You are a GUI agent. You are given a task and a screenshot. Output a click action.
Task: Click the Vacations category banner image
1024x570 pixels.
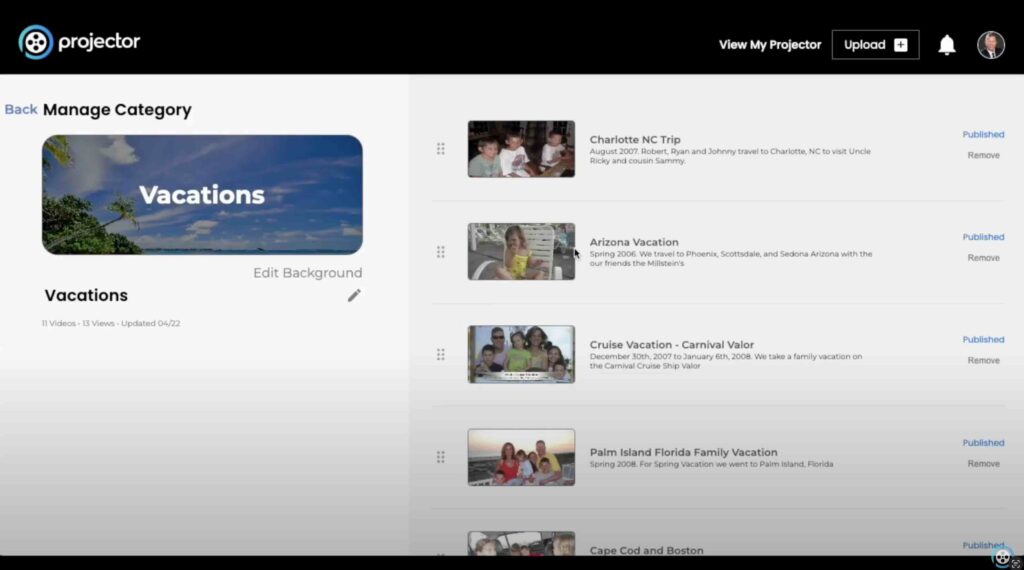click(202, 195)
